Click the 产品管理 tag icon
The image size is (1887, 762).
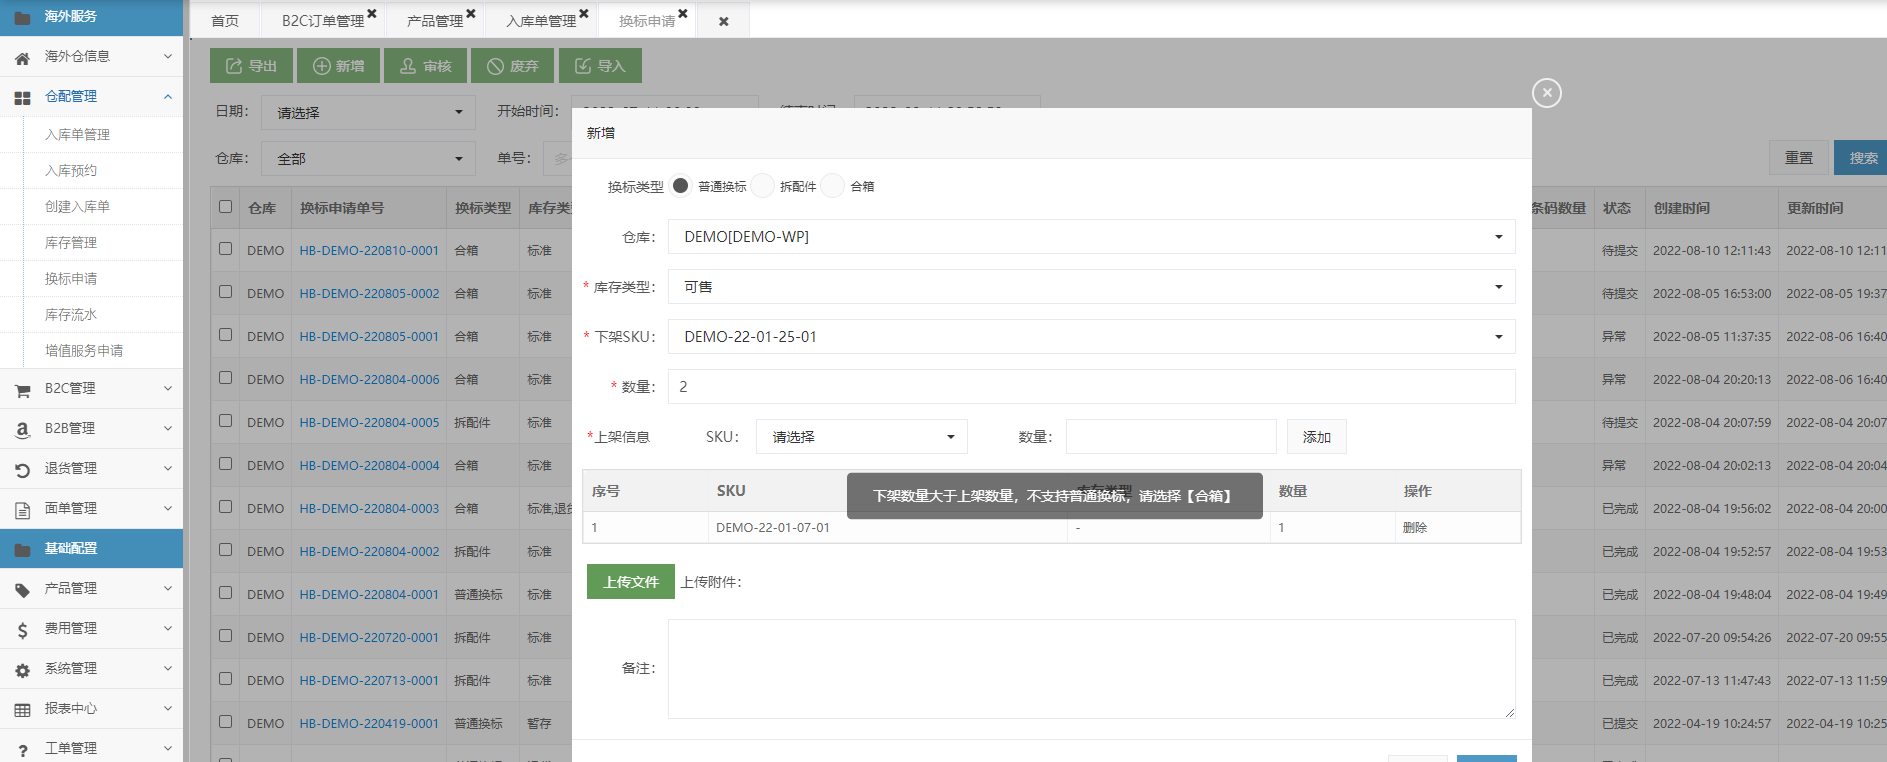pos(22,590)
